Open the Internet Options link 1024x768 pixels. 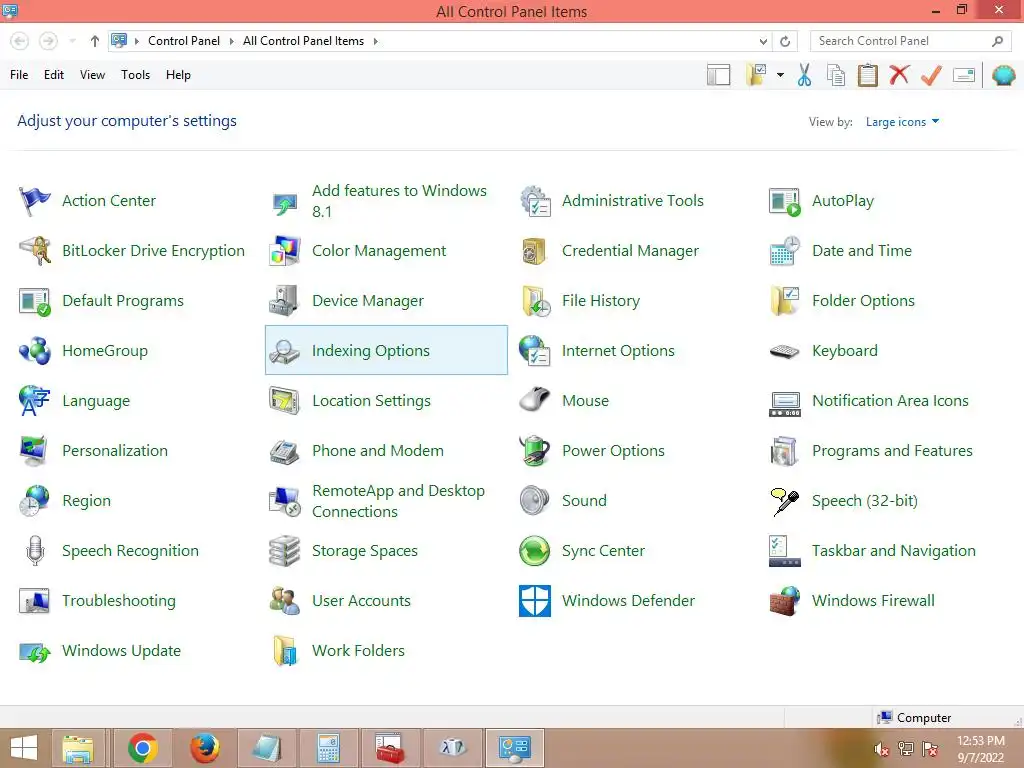click(x=618, y=351)
